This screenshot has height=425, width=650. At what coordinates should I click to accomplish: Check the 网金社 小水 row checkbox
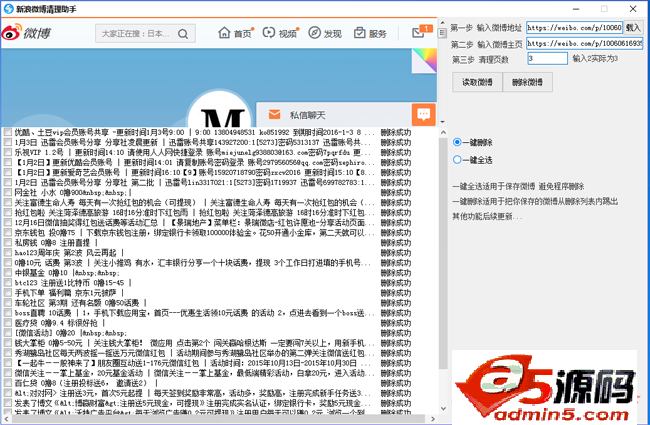(x=7, y=192)
